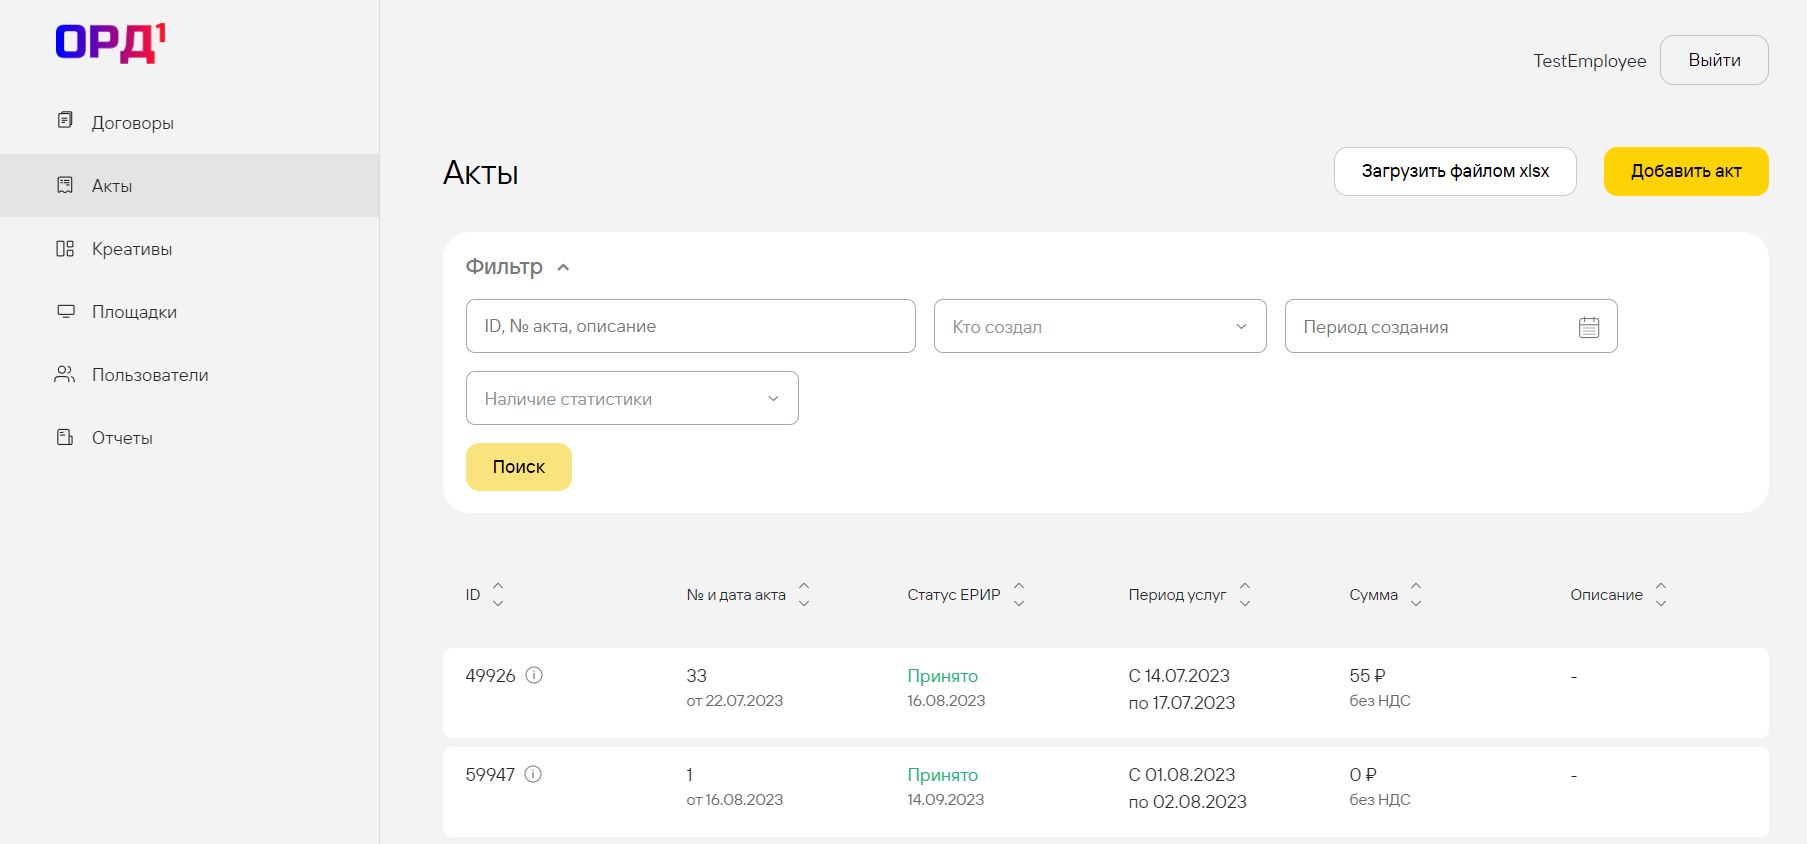
Task: Click the ОРД logo
Action: click(x=110, y=43)
